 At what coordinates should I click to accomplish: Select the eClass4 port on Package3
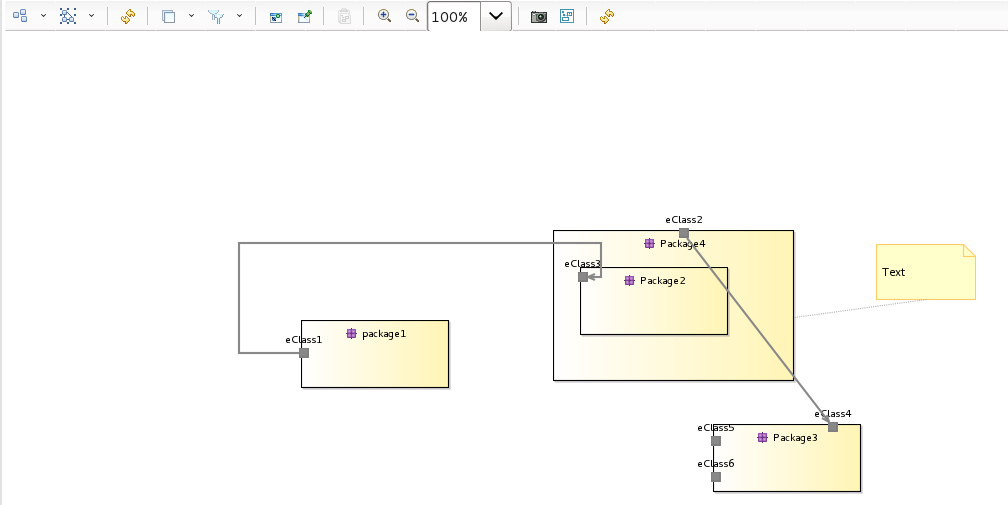[833, 427]
